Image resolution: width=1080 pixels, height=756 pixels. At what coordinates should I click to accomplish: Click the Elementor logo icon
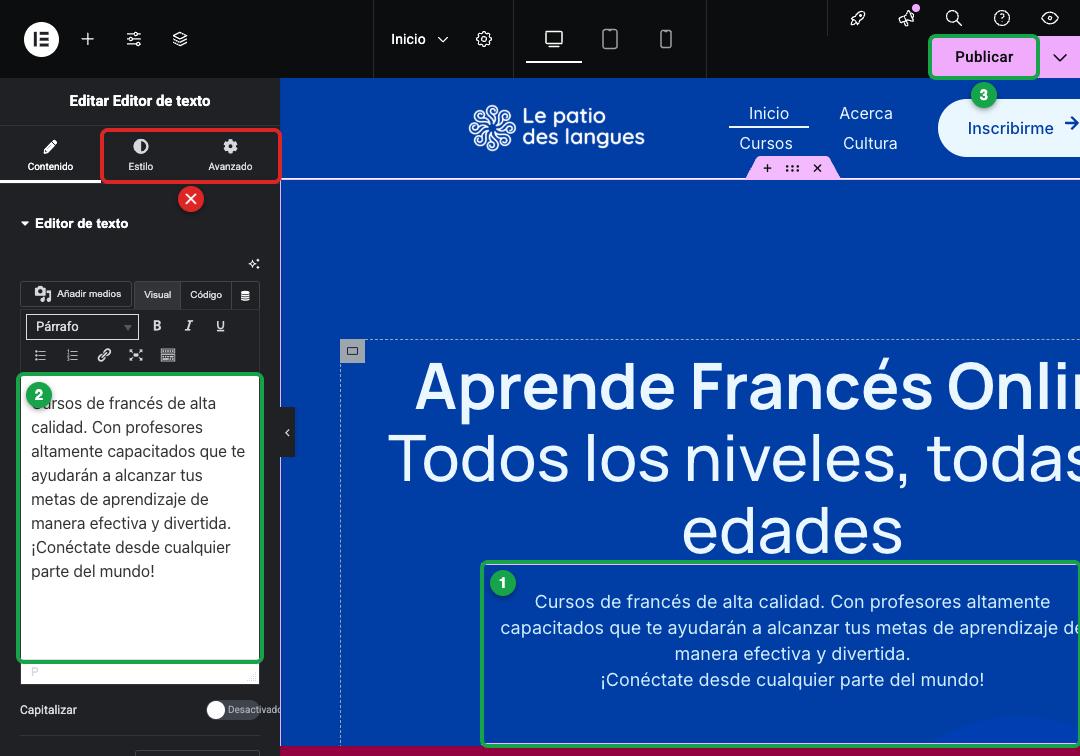[41, 39]
